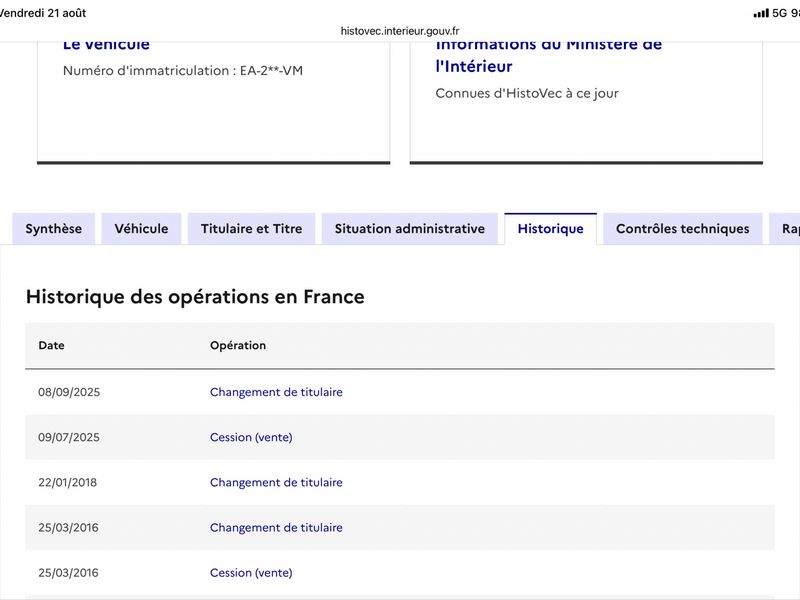The image size is (800, 600).
Task: Select the Situation administrative tab
Action: (410, 229)
